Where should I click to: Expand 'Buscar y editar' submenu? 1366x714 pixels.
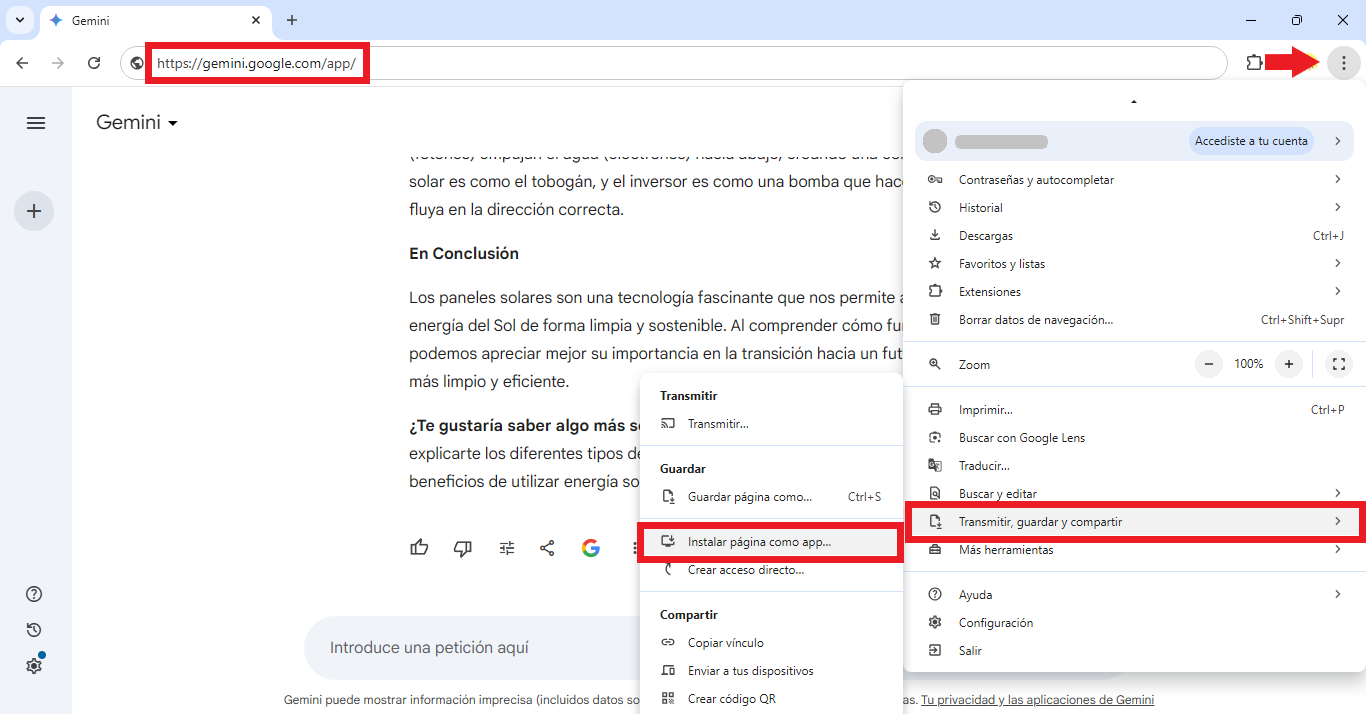[x=1134, y=494]
